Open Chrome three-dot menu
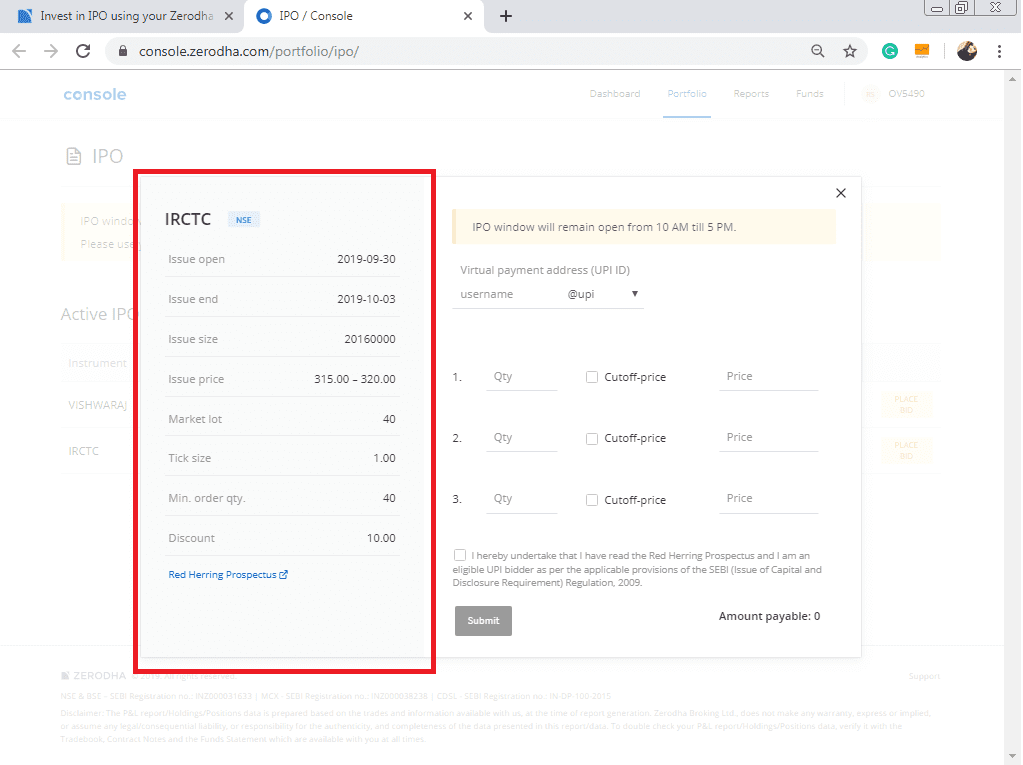 tap(1000, 51)
